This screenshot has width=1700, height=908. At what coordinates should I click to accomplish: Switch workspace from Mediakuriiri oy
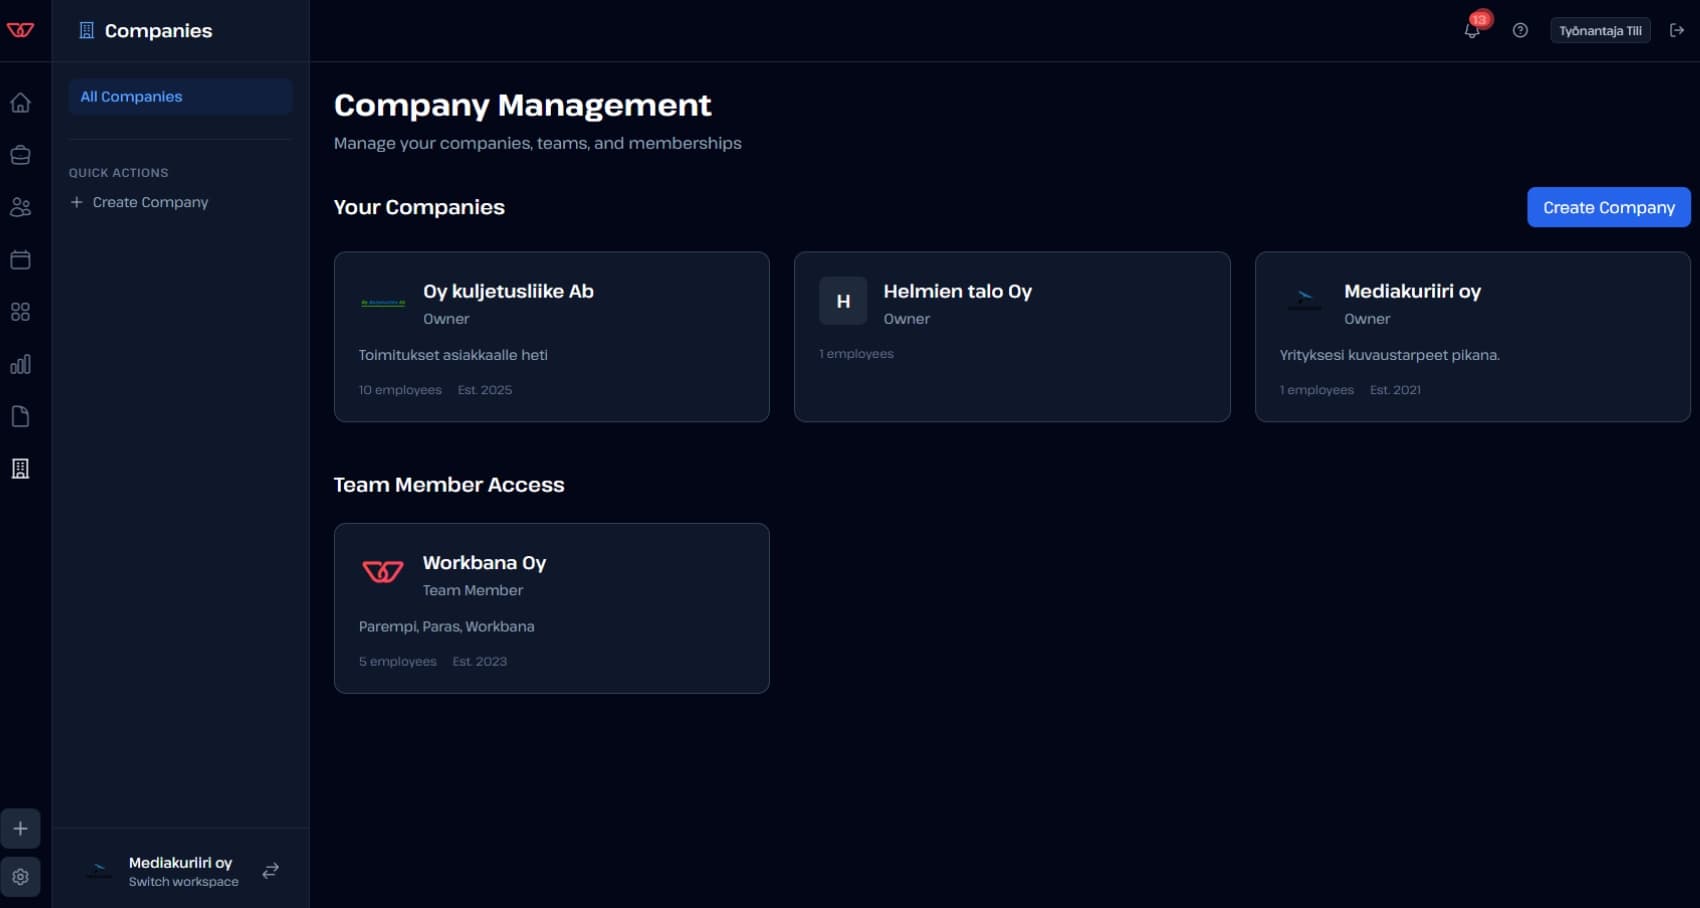(270, 871)
